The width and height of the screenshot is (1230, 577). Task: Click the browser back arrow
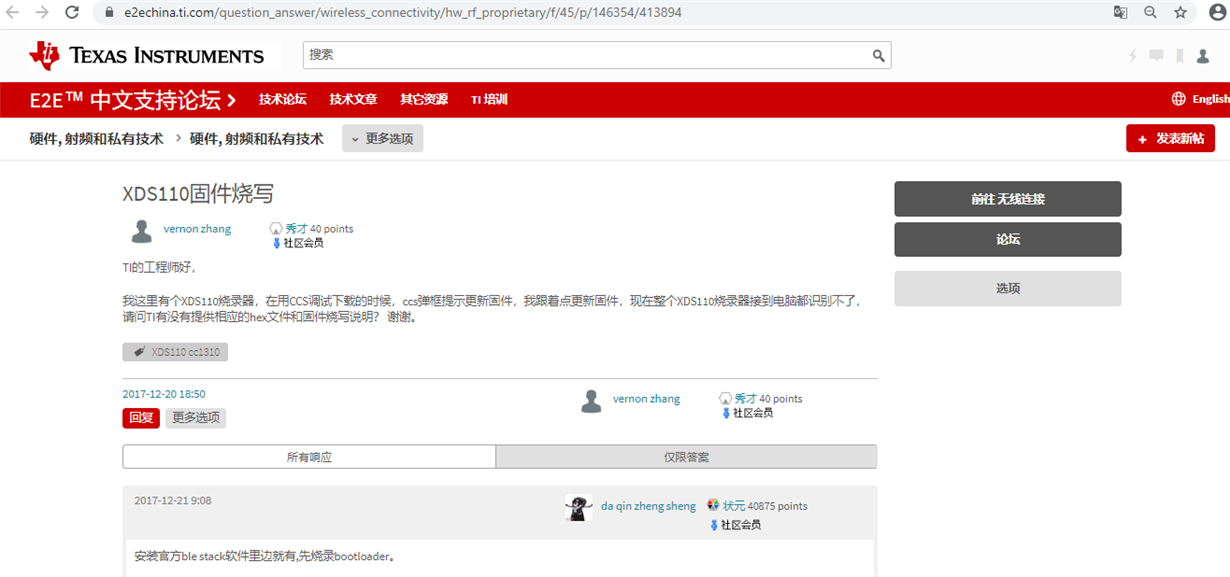(14, 13)
